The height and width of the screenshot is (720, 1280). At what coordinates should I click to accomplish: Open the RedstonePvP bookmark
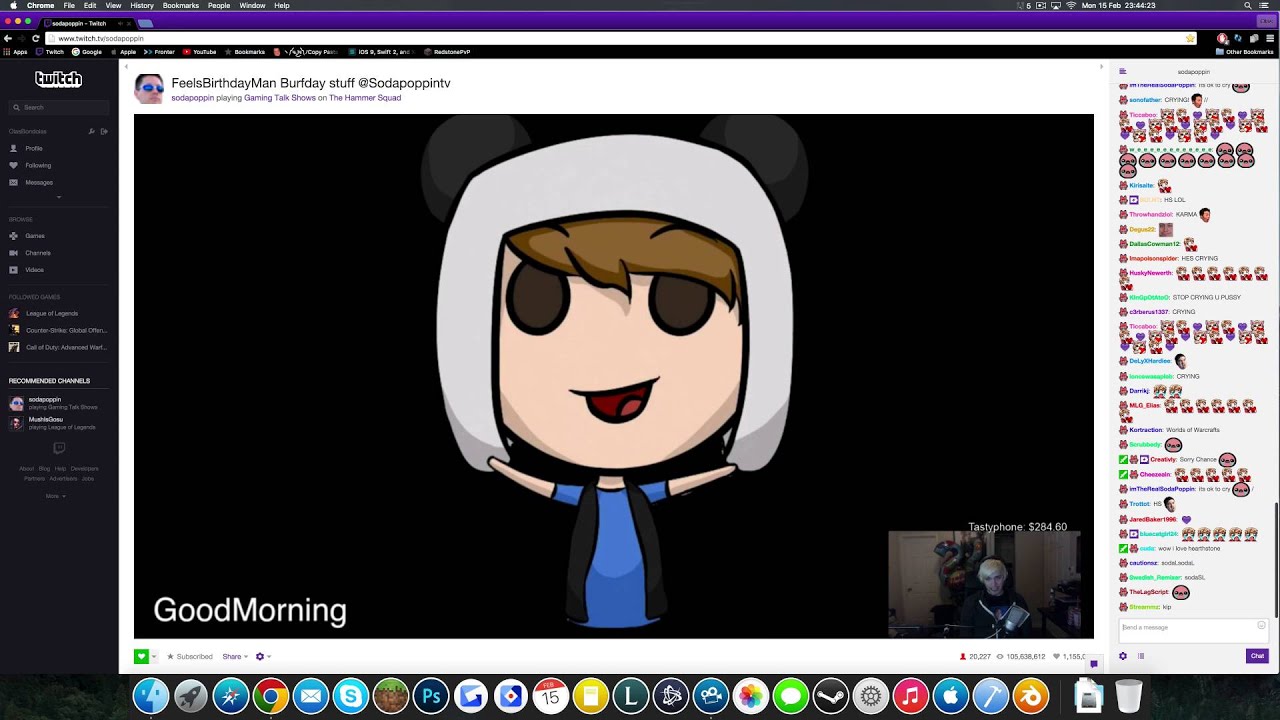[x=448, y=52]
